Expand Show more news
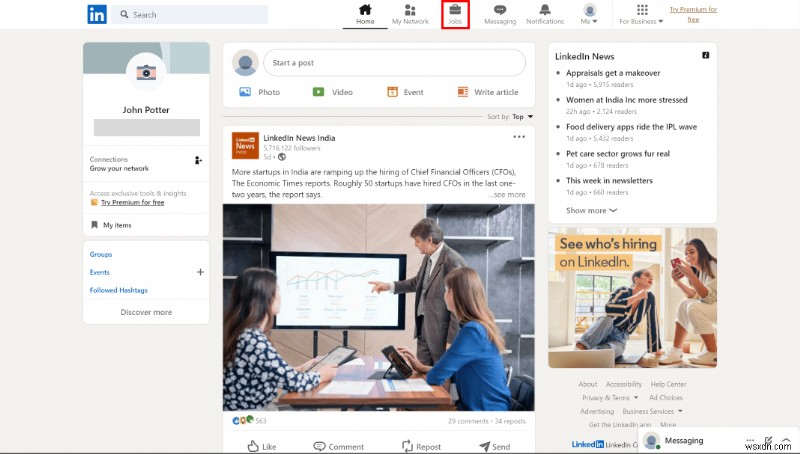 pos(591,210)
